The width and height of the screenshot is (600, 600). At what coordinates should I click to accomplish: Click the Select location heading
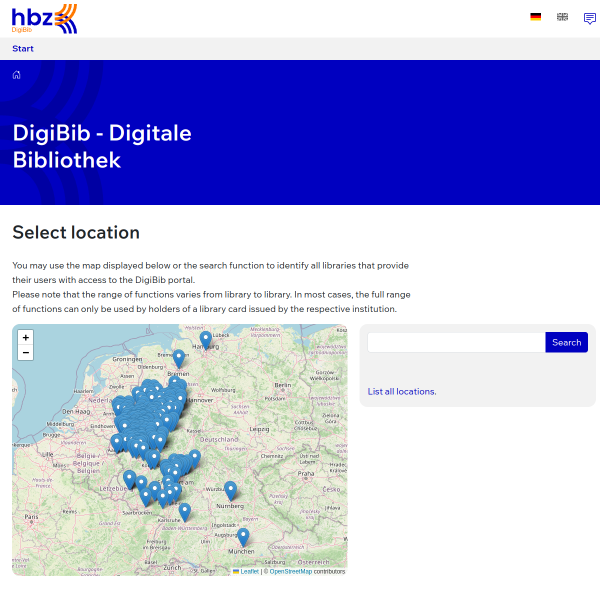click(76, 233)
